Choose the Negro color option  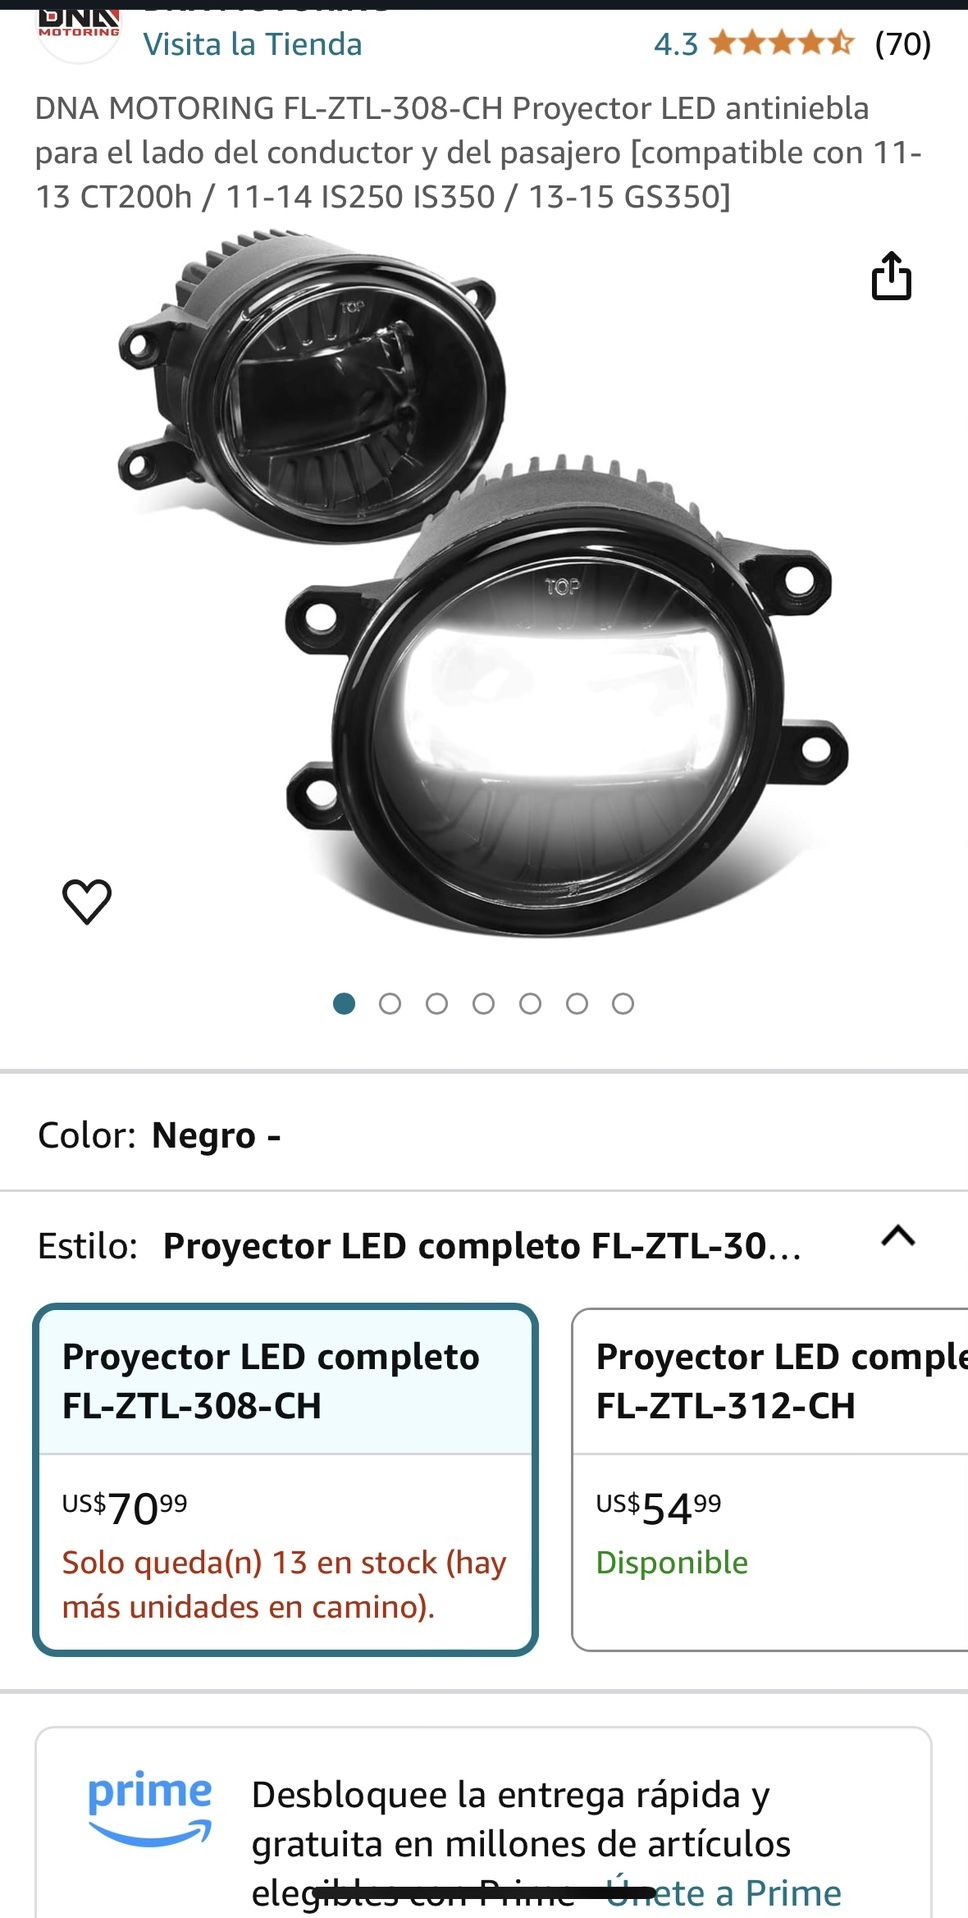(x=215, y=1135)
